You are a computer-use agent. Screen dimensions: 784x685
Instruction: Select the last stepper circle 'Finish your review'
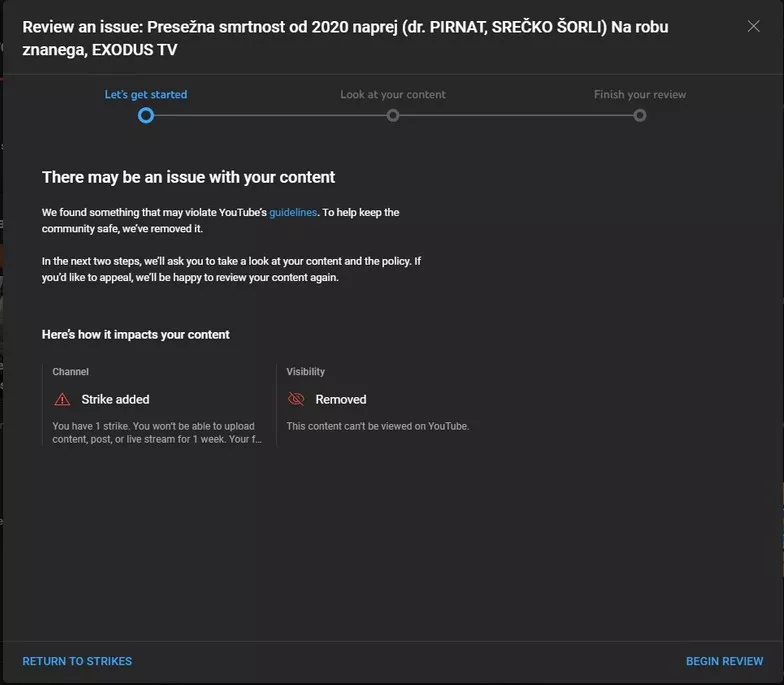point(640,115)
